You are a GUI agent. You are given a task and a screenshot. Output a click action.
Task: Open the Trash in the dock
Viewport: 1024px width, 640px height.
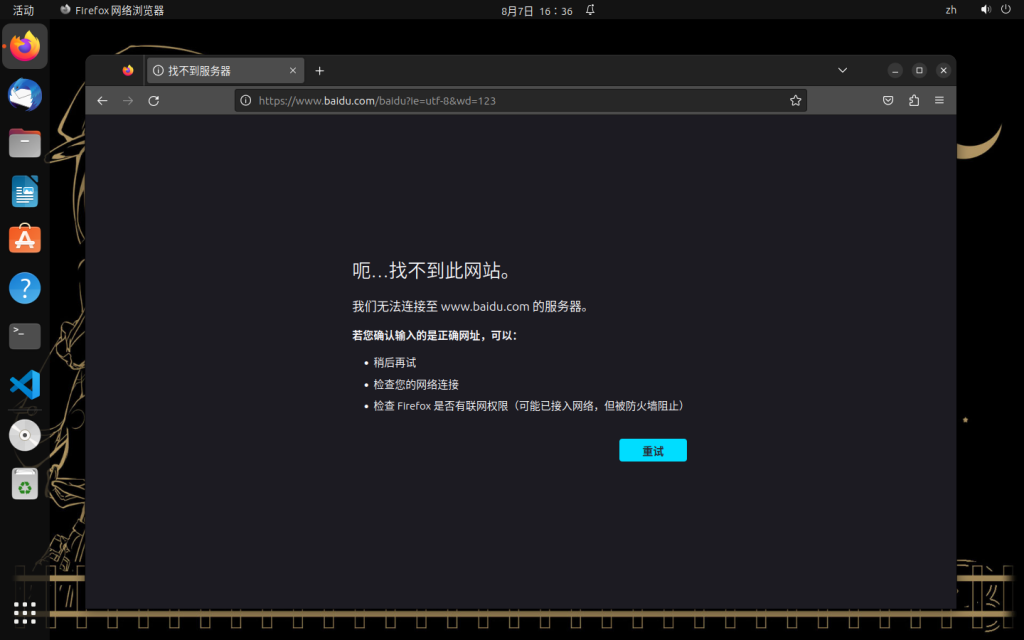[25, 484]
